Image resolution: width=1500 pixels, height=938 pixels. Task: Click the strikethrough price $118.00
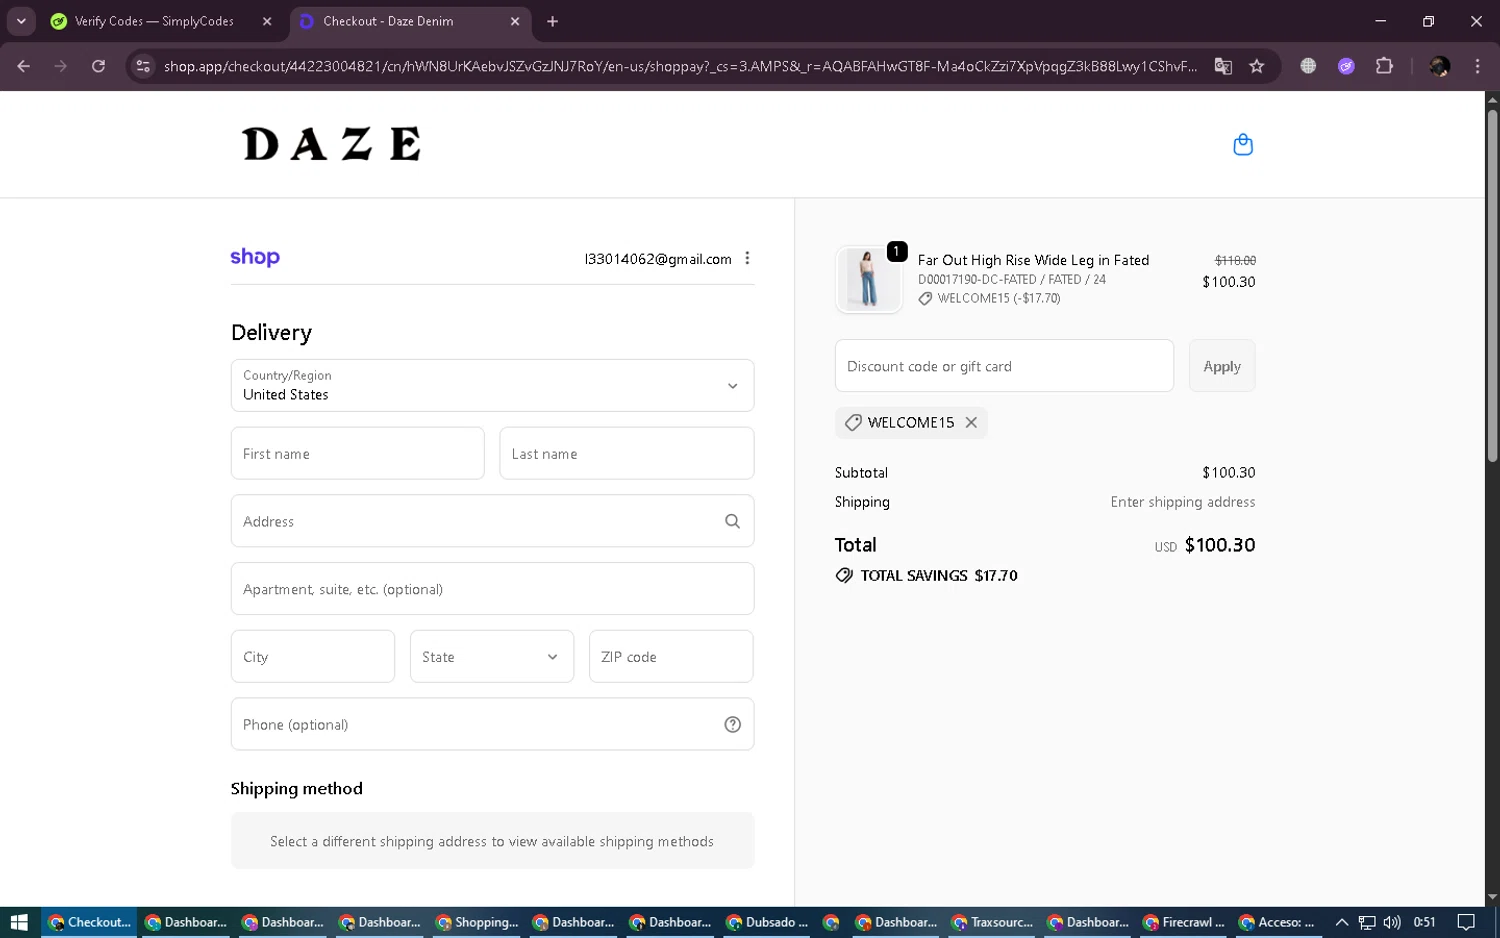click(x=1235, y=260)
